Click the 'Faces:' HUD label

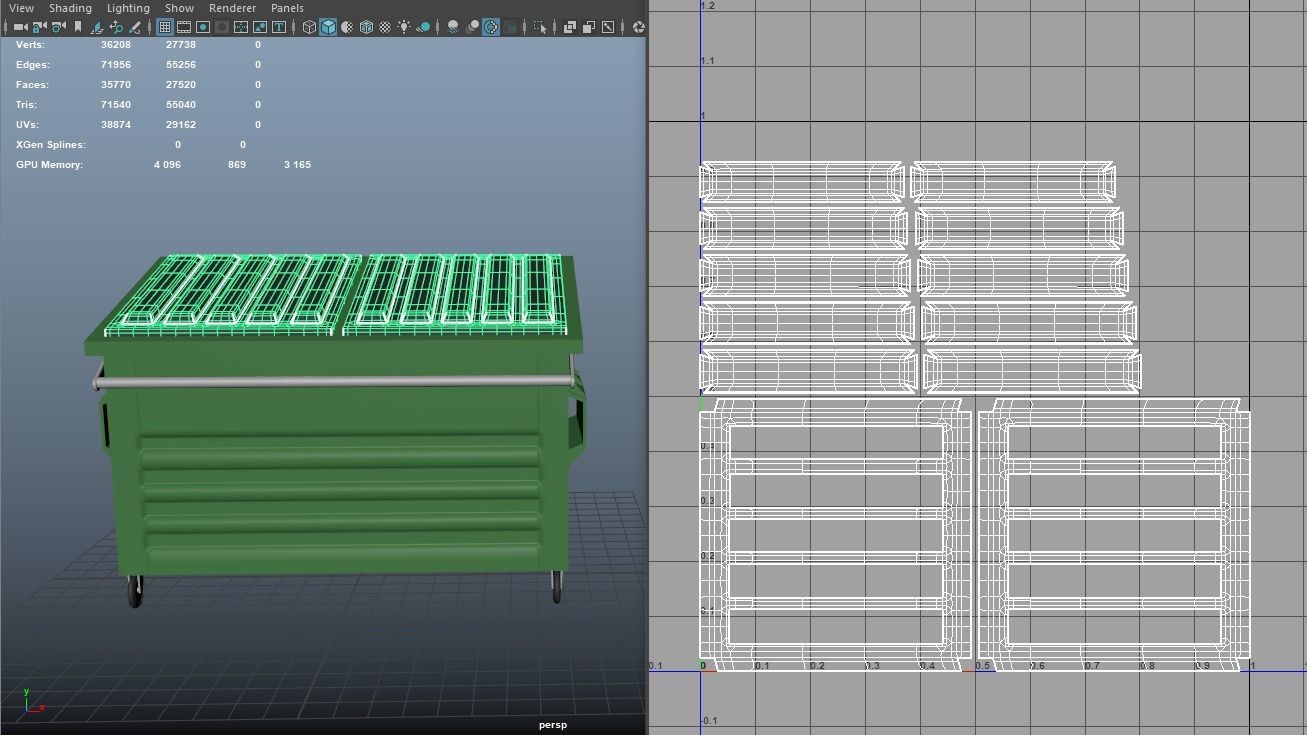pos(32,85)
